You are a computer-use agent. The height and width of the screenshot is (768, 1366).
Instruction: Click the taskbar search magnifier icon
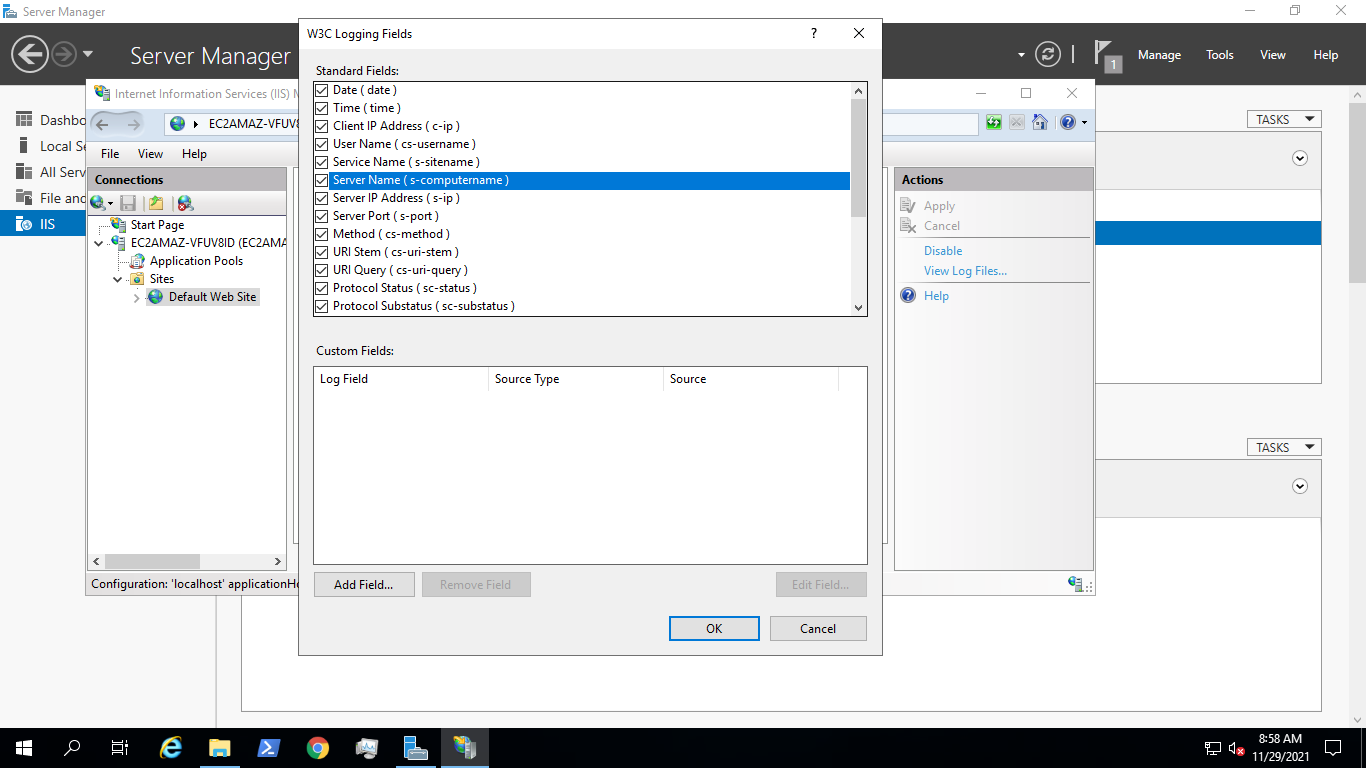pos(72,748)
